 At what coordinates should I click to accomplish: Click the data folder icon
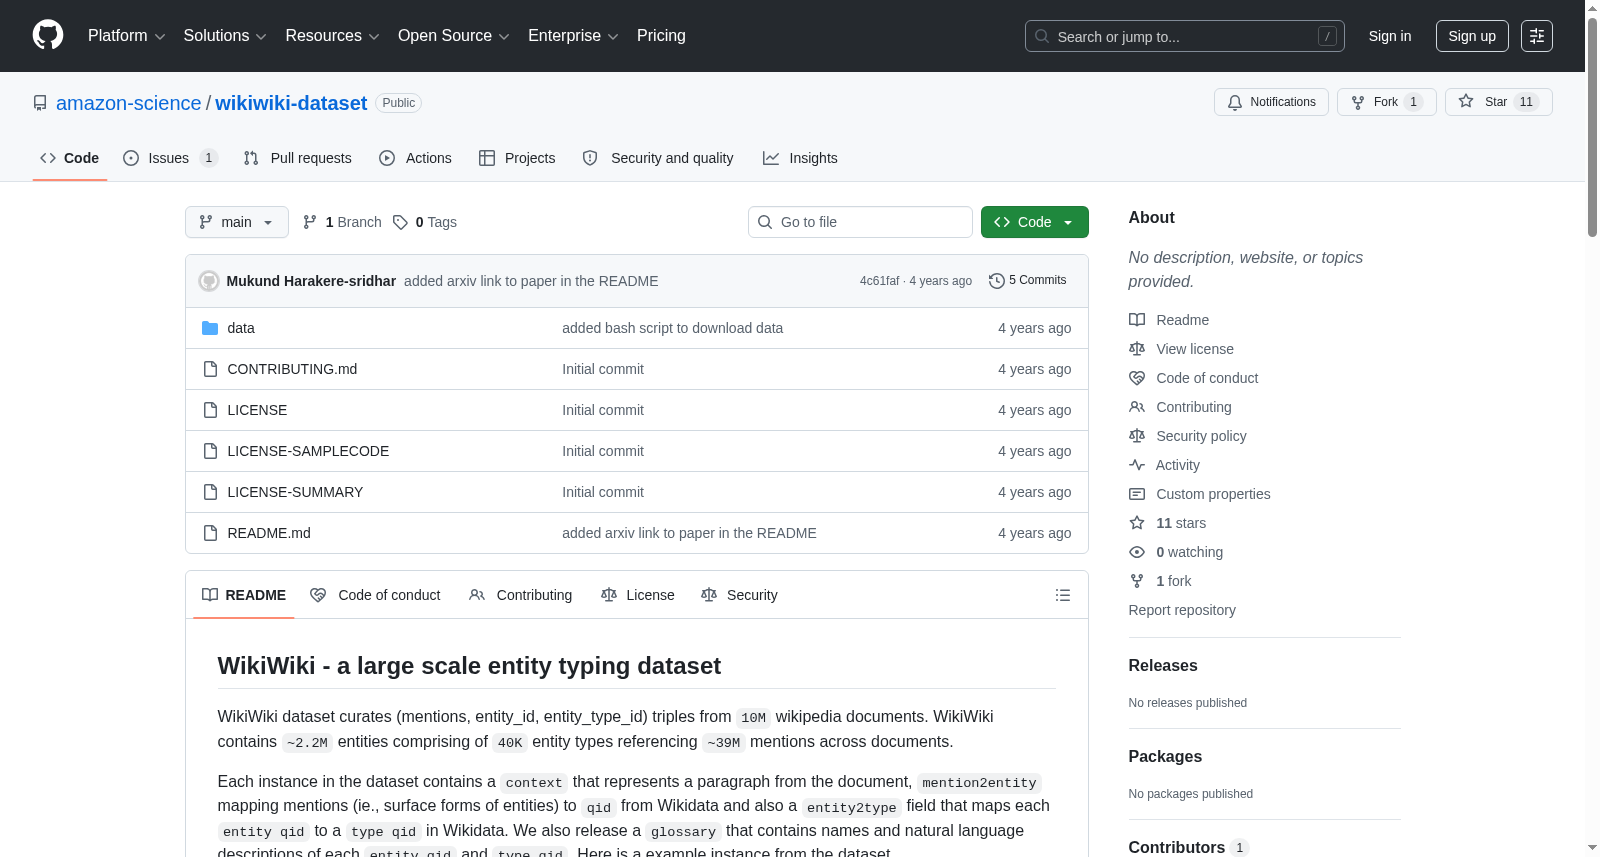point(210,328)
